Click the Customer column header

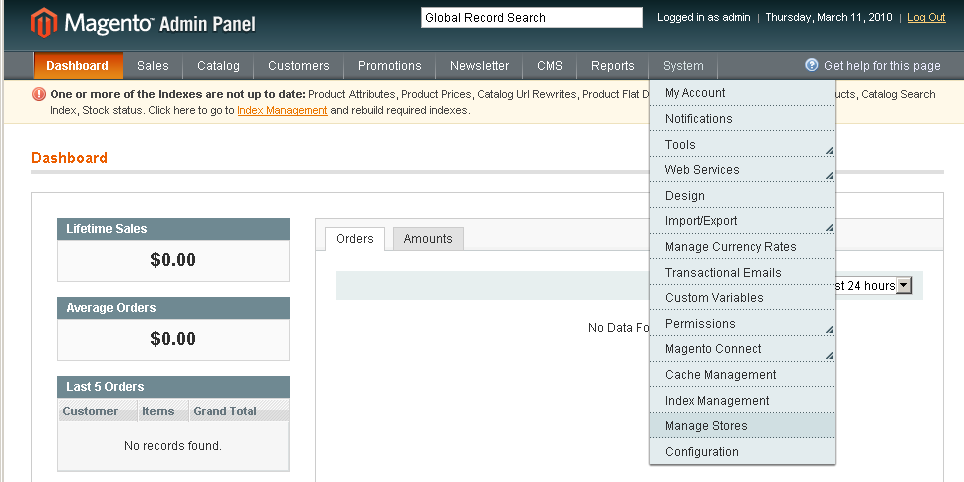(x=98, y=411)
